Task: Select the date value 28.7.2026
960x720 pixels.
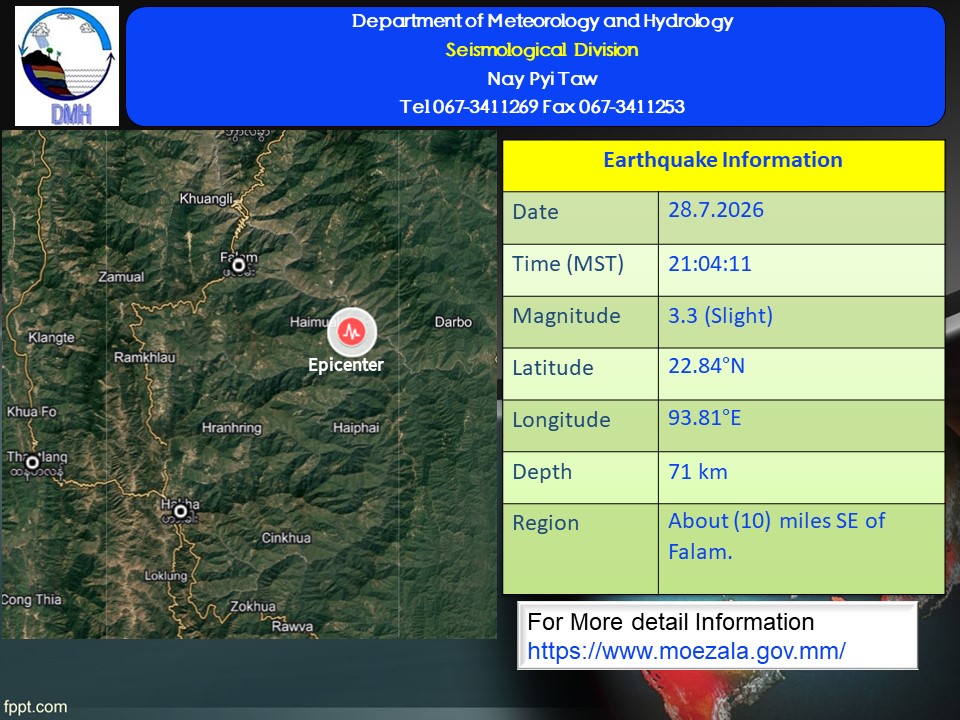Action: 716,210
